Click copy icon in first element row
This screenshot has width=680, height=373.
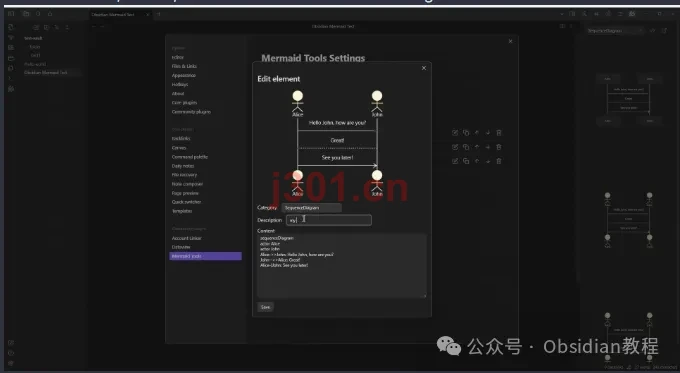click(x=466, y=133)
